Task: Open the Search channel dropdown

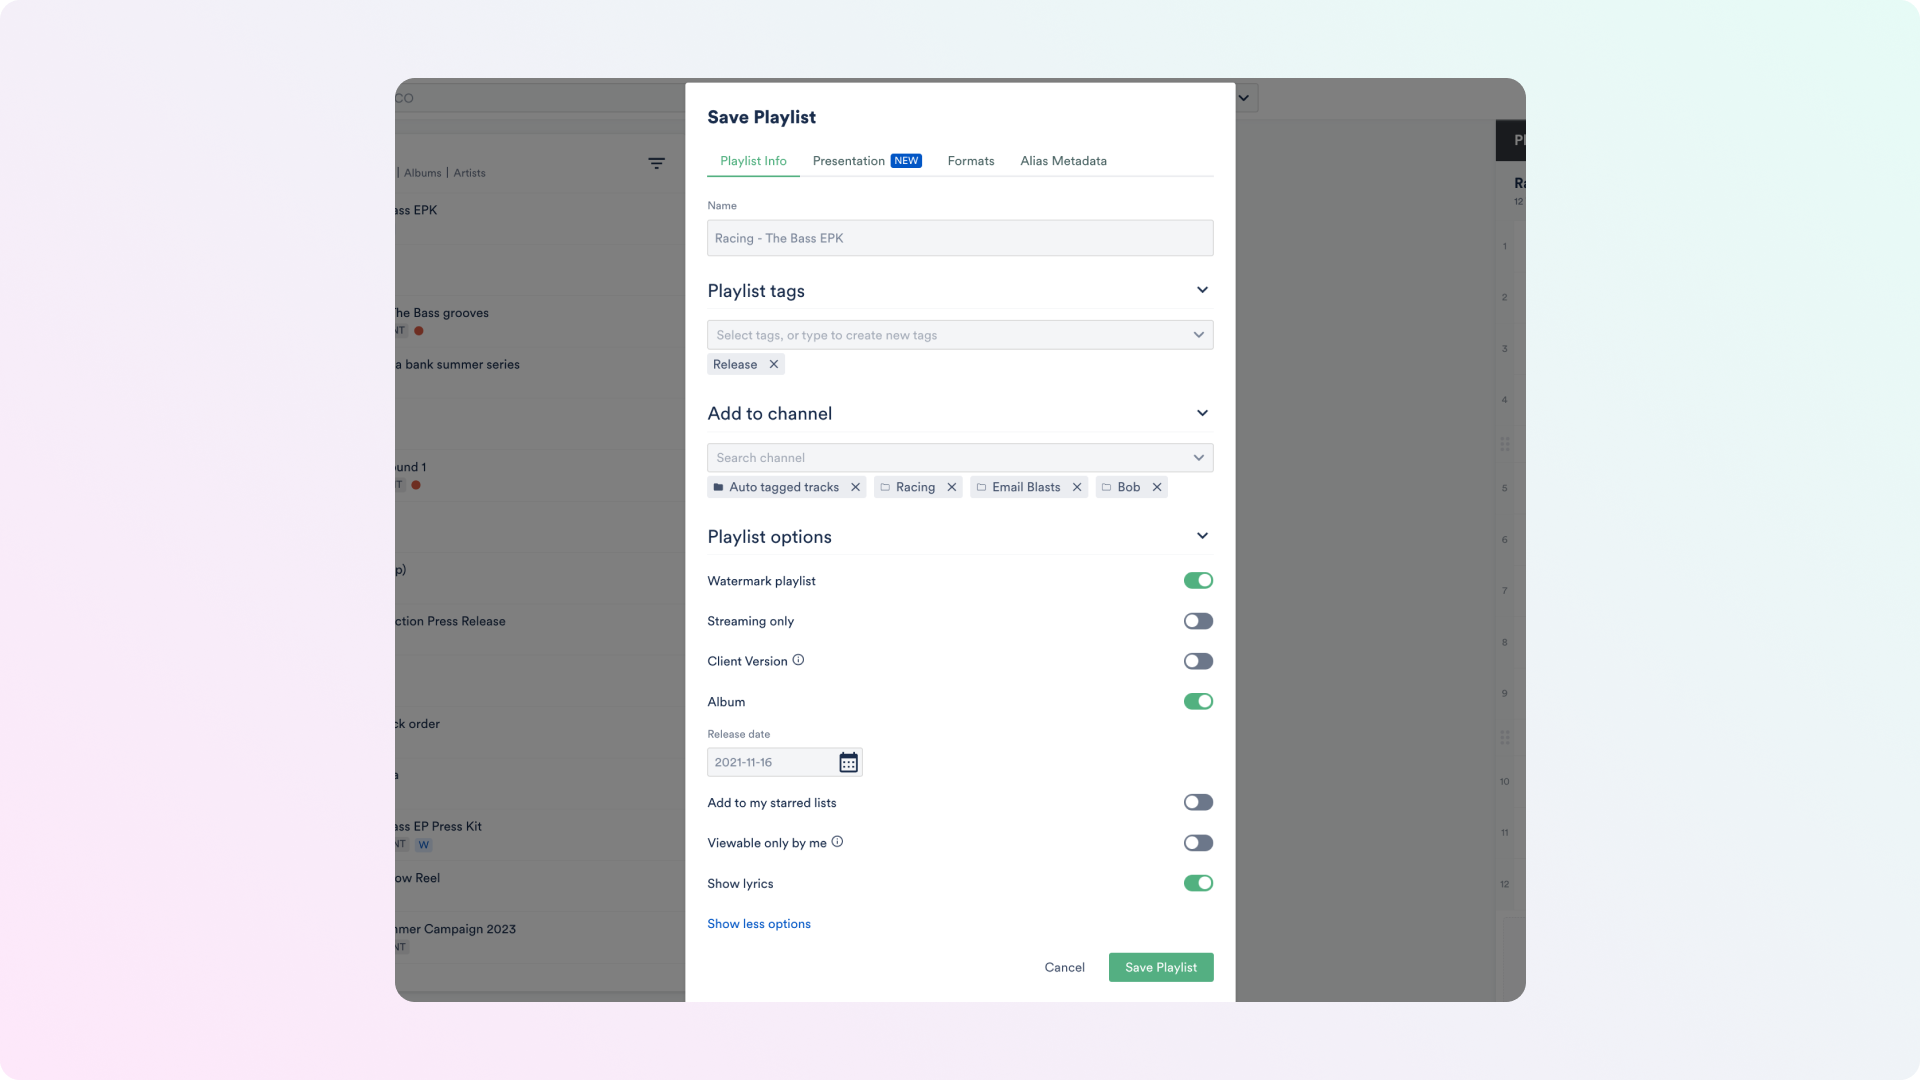Action: [x=960, y=458]
